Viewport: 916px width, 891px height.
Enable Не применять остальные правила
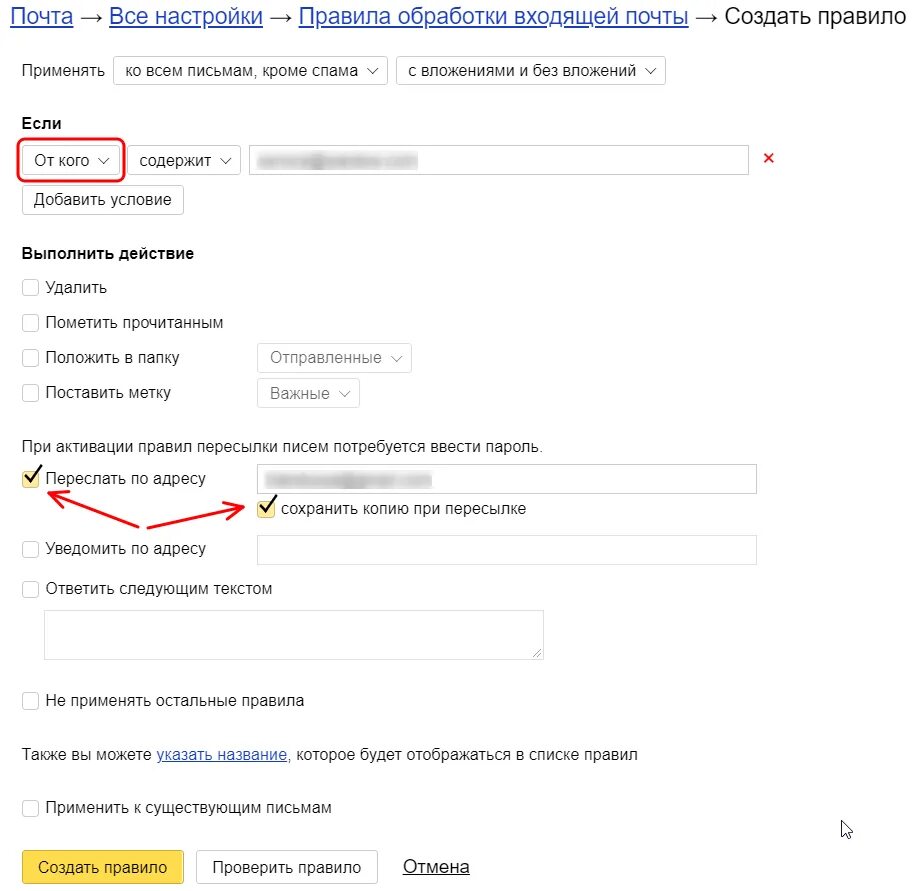pyautogui.click(x=31, y=701)
